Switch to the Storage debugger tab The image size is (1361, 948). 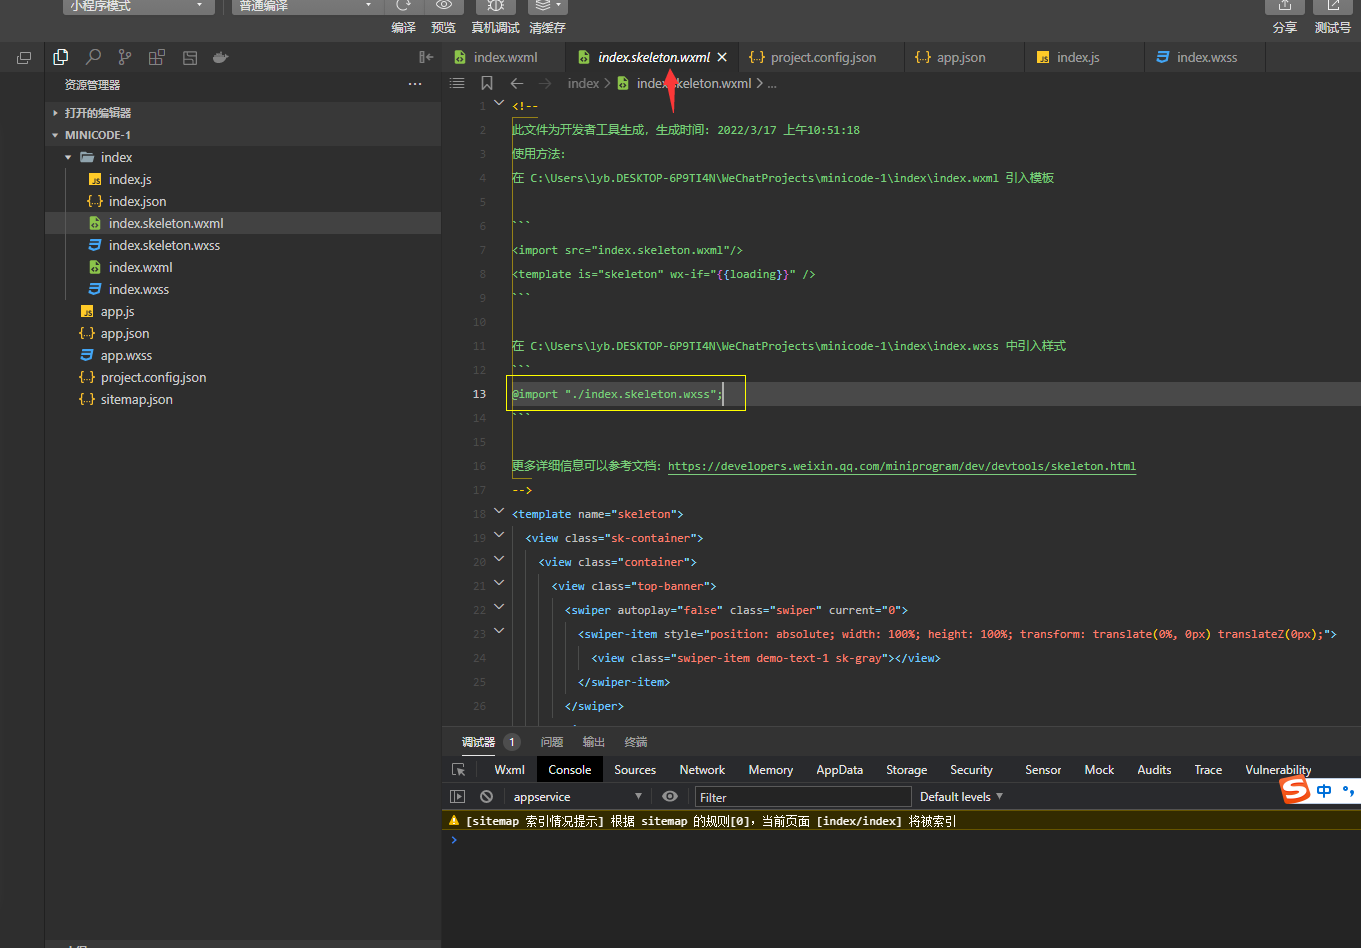coord(907,770)
